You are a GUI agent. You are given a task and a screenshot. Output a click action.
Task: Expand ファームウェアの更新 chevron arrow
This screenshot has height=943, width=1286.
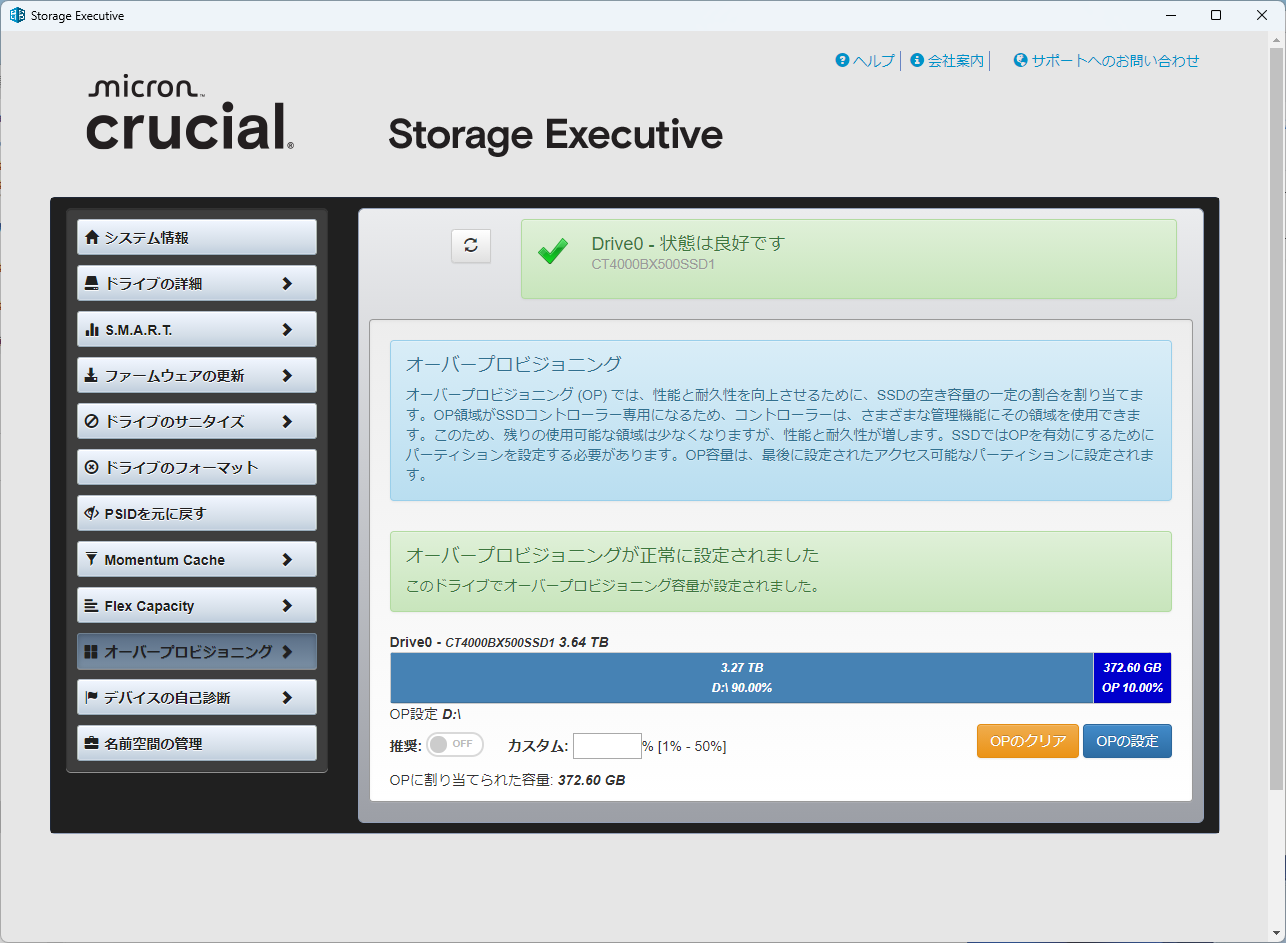287,376
